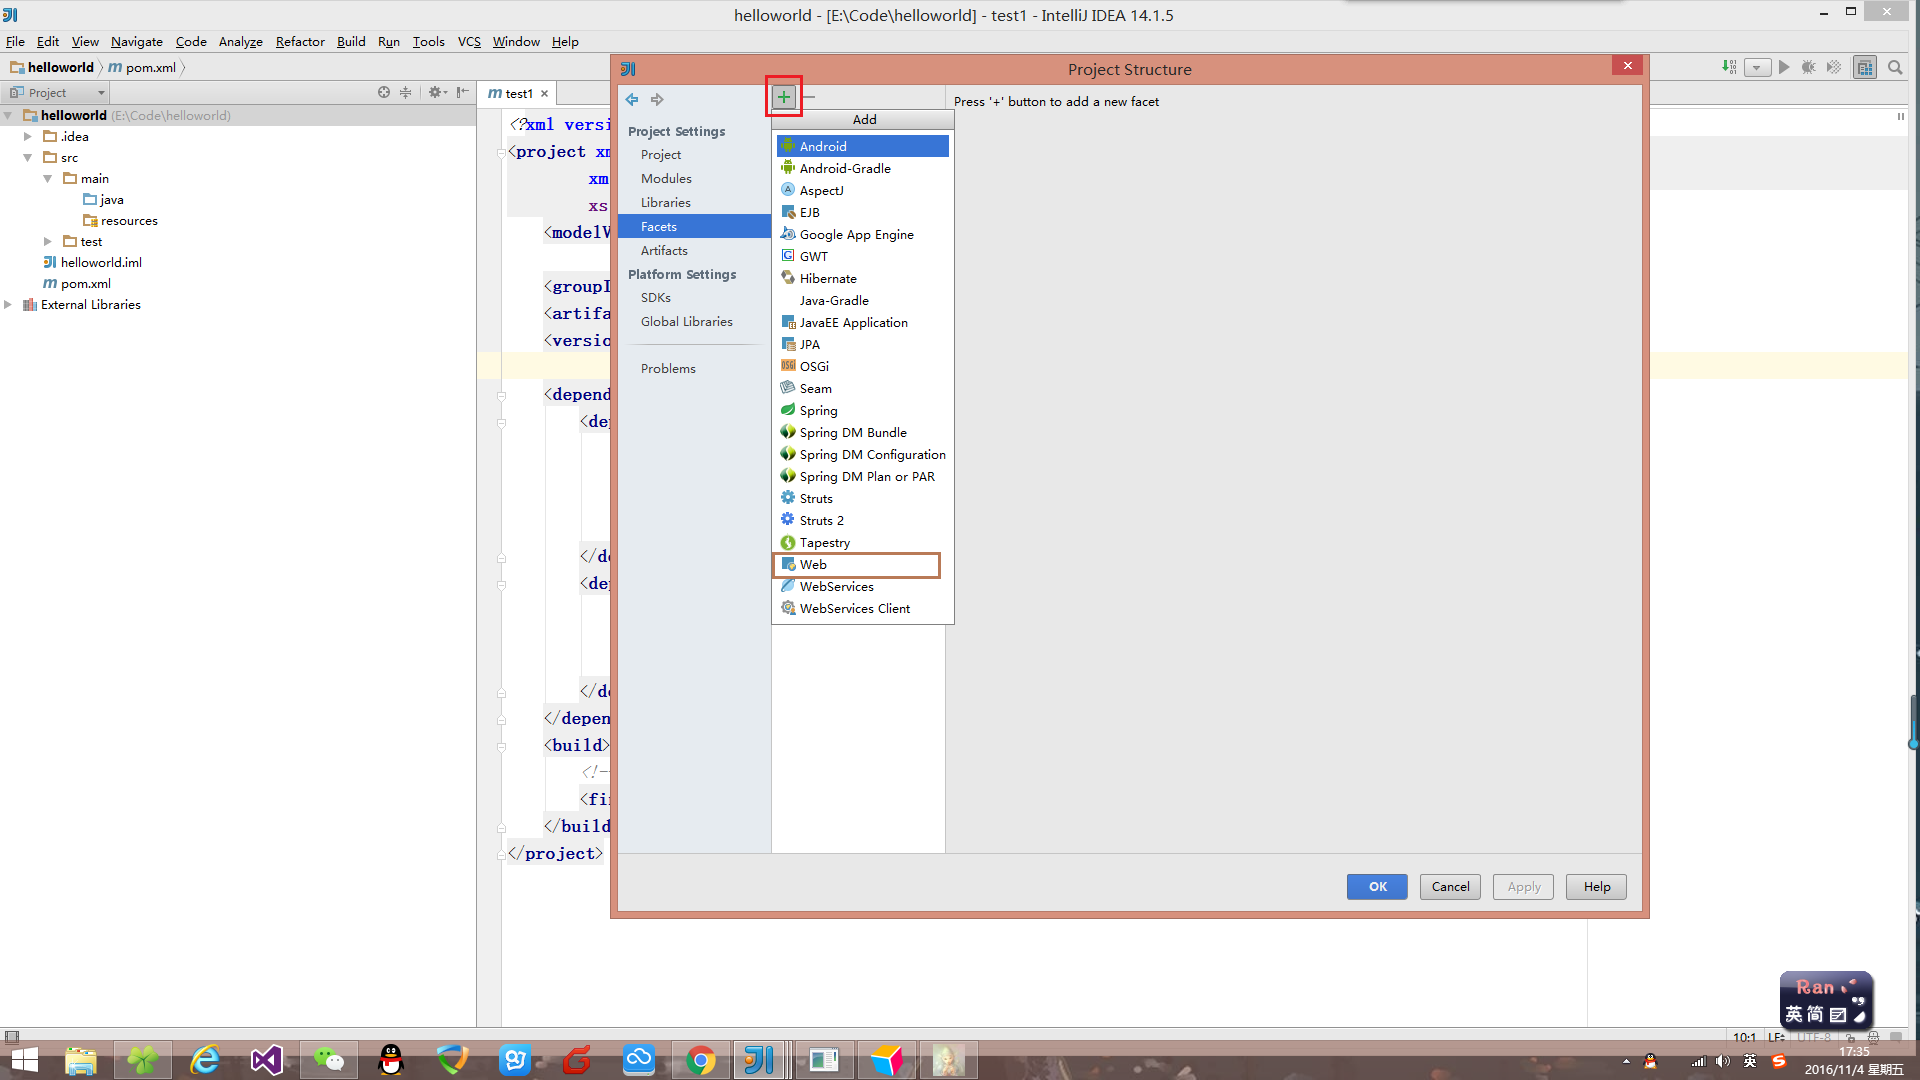Open SDKs under Platform Settings
The width and height of the screenshot is (1920, 1080).
694,297
